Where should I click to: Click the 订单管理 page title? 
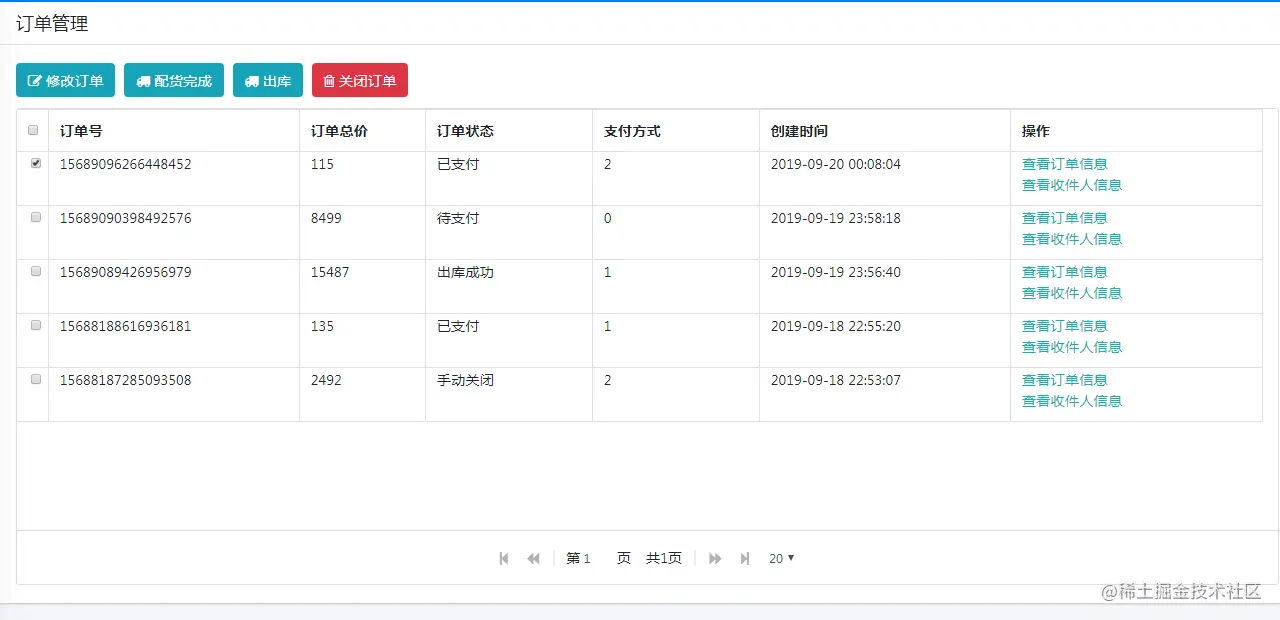[52, 24]
